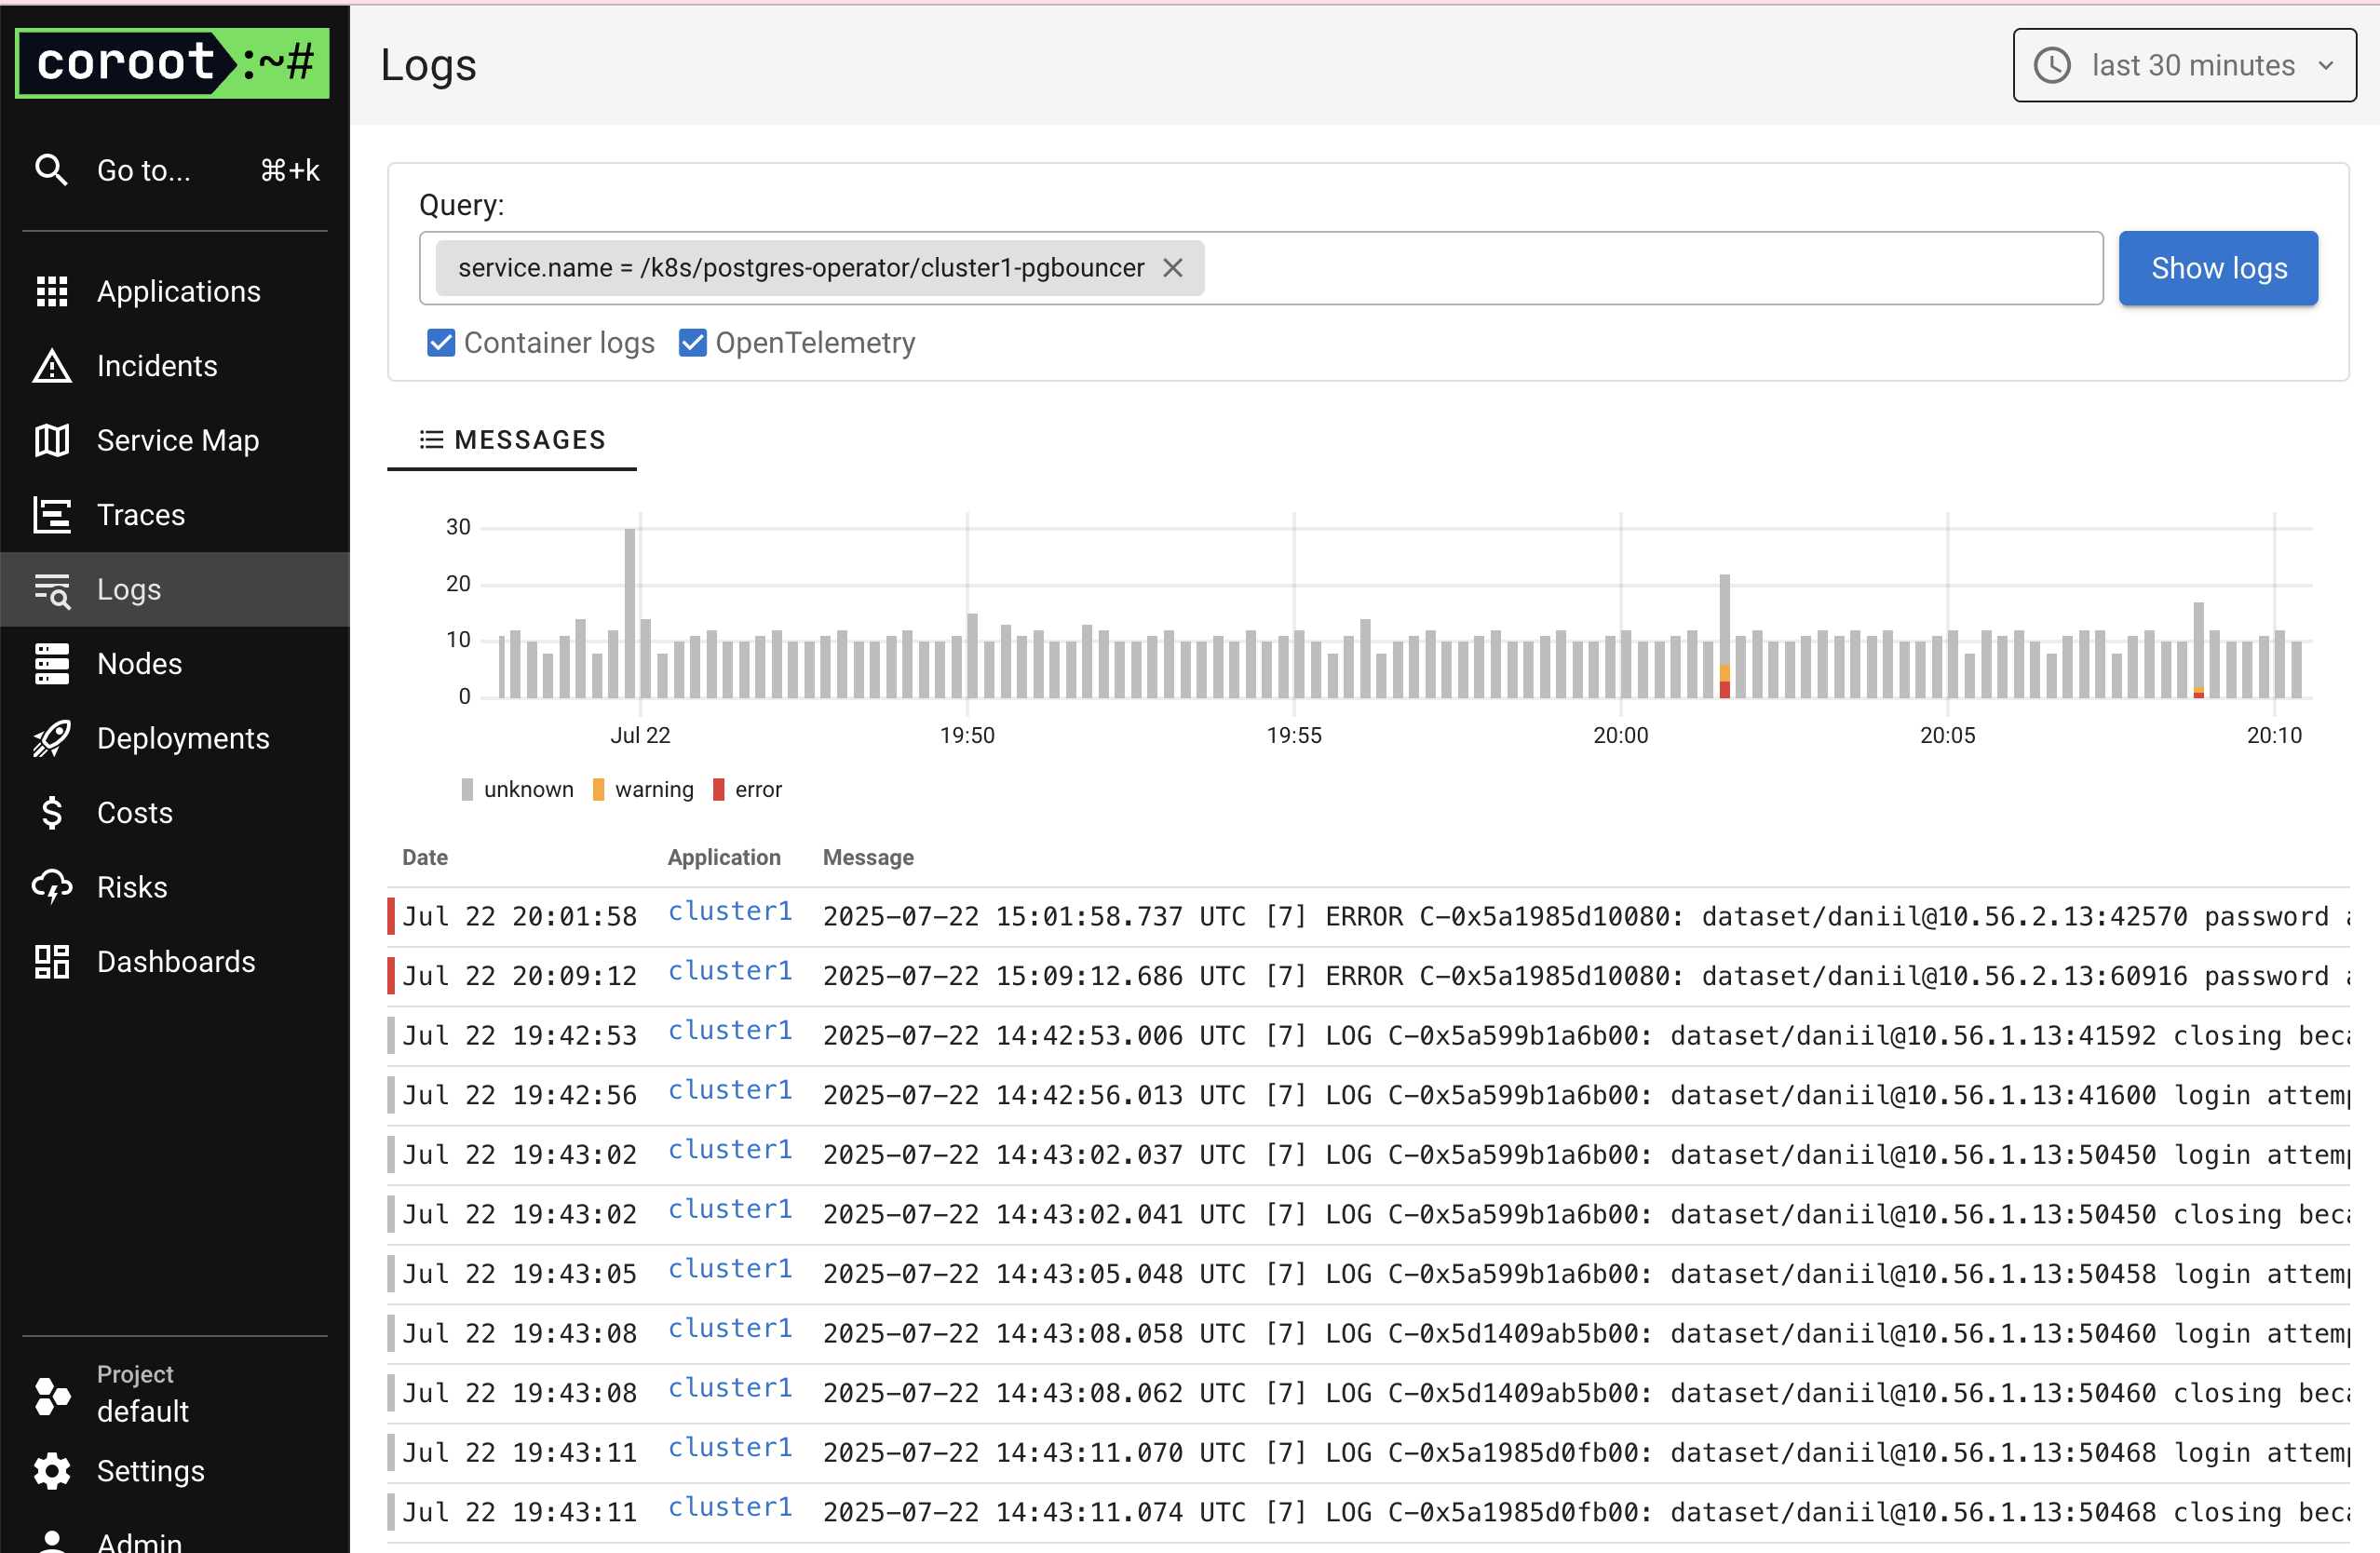Open cluster1 link in 20:09:12 row
This screenshot has height=1553, width=2380.
coord(730,971)
